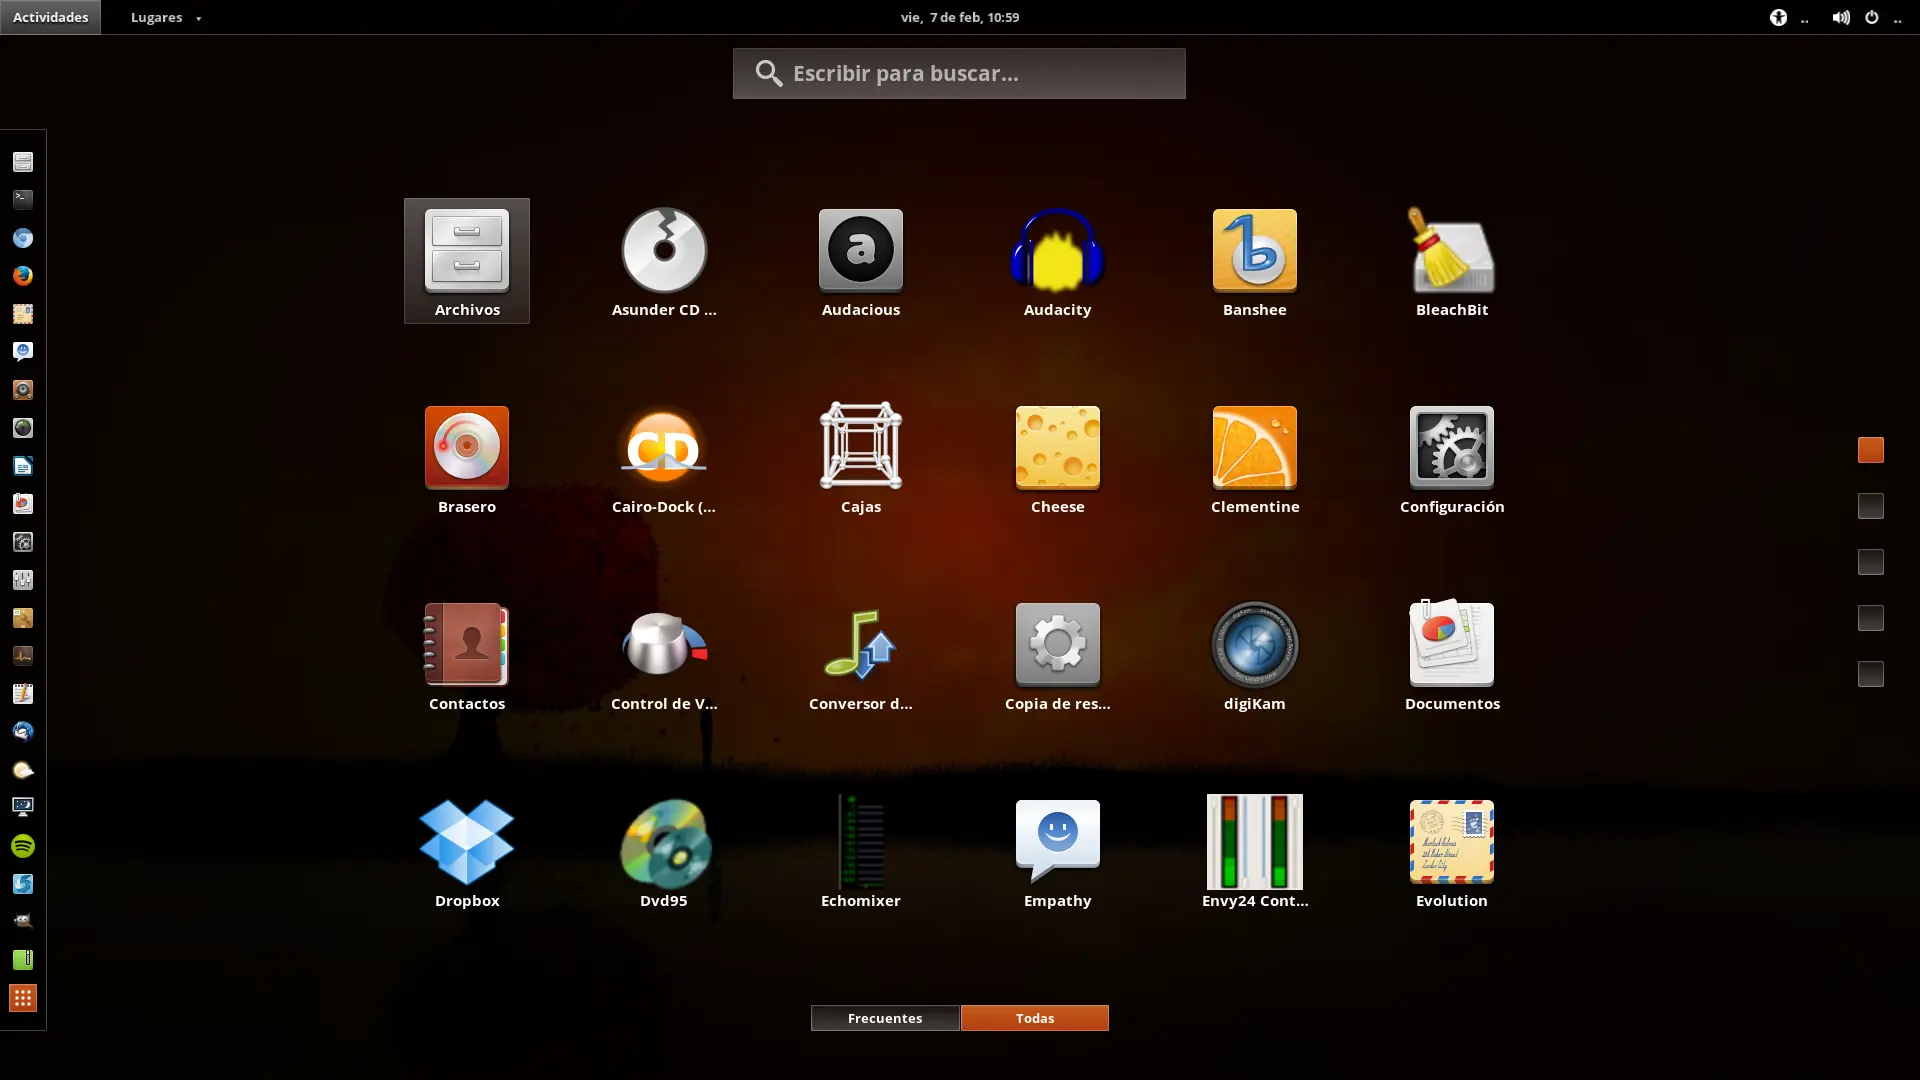Open Documentos in the application grid
Viewport: 1920px width, 1080px height.
point(1452,655)
